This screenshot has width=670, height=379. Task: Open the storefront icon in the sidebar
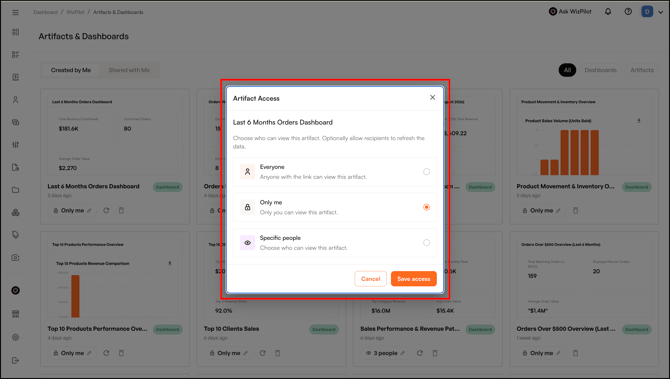15,314
